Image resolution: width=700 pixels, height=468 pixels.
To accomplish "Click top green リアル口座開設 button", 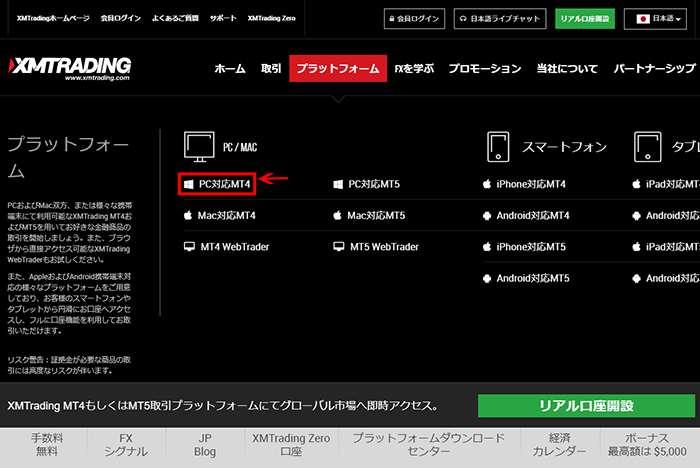I will click(x=585, y=19).
